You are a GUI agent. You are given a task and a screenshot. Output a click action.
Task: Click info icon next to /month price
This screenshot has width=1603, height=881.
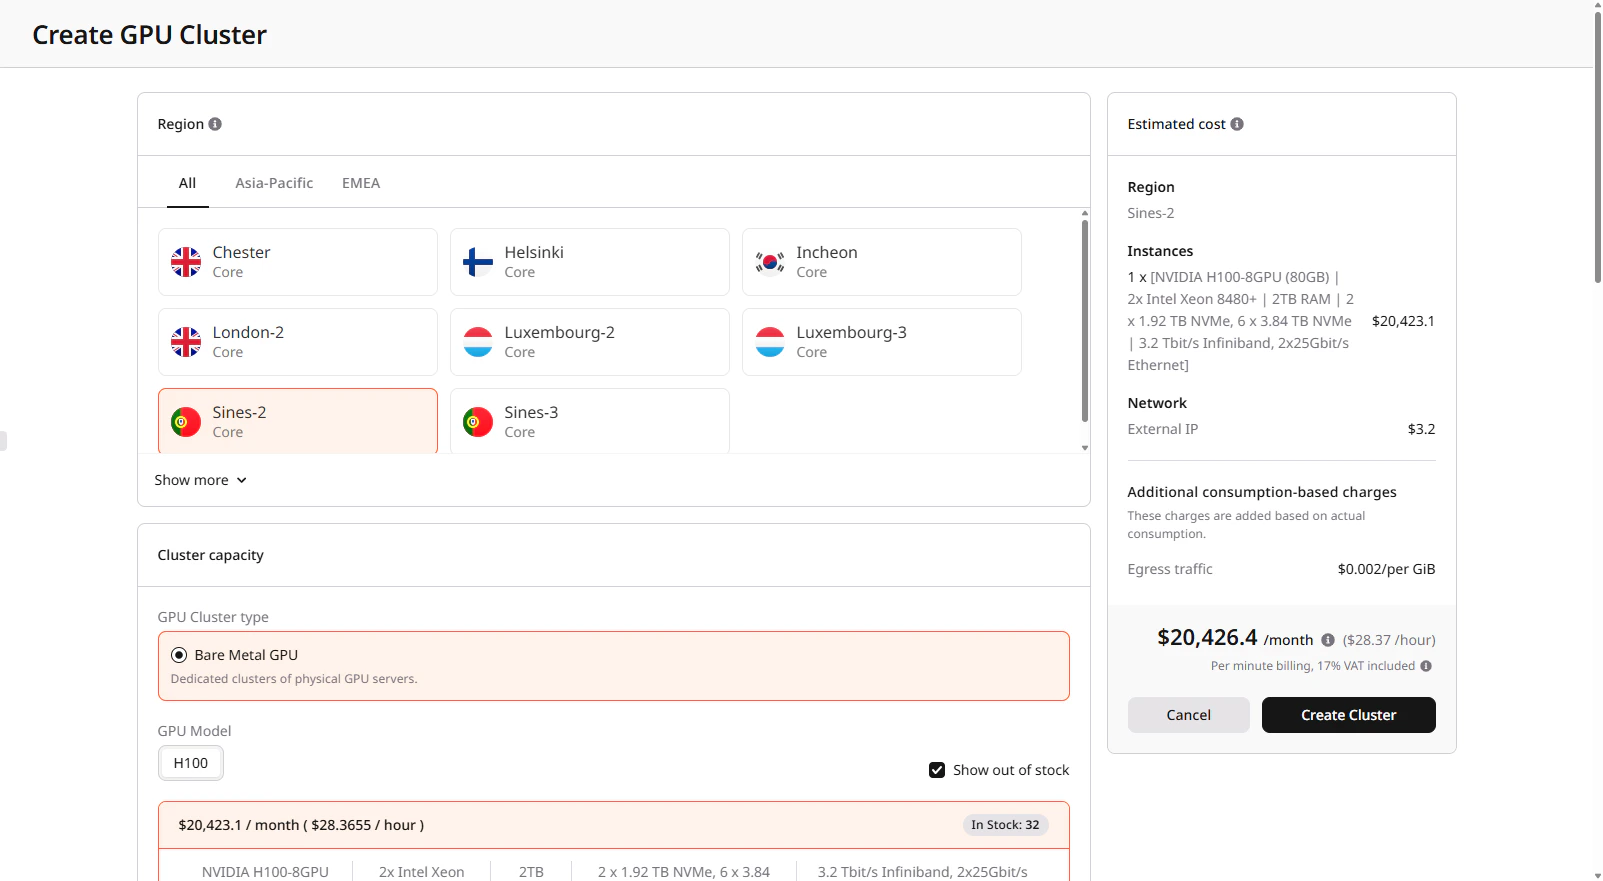1328,640
